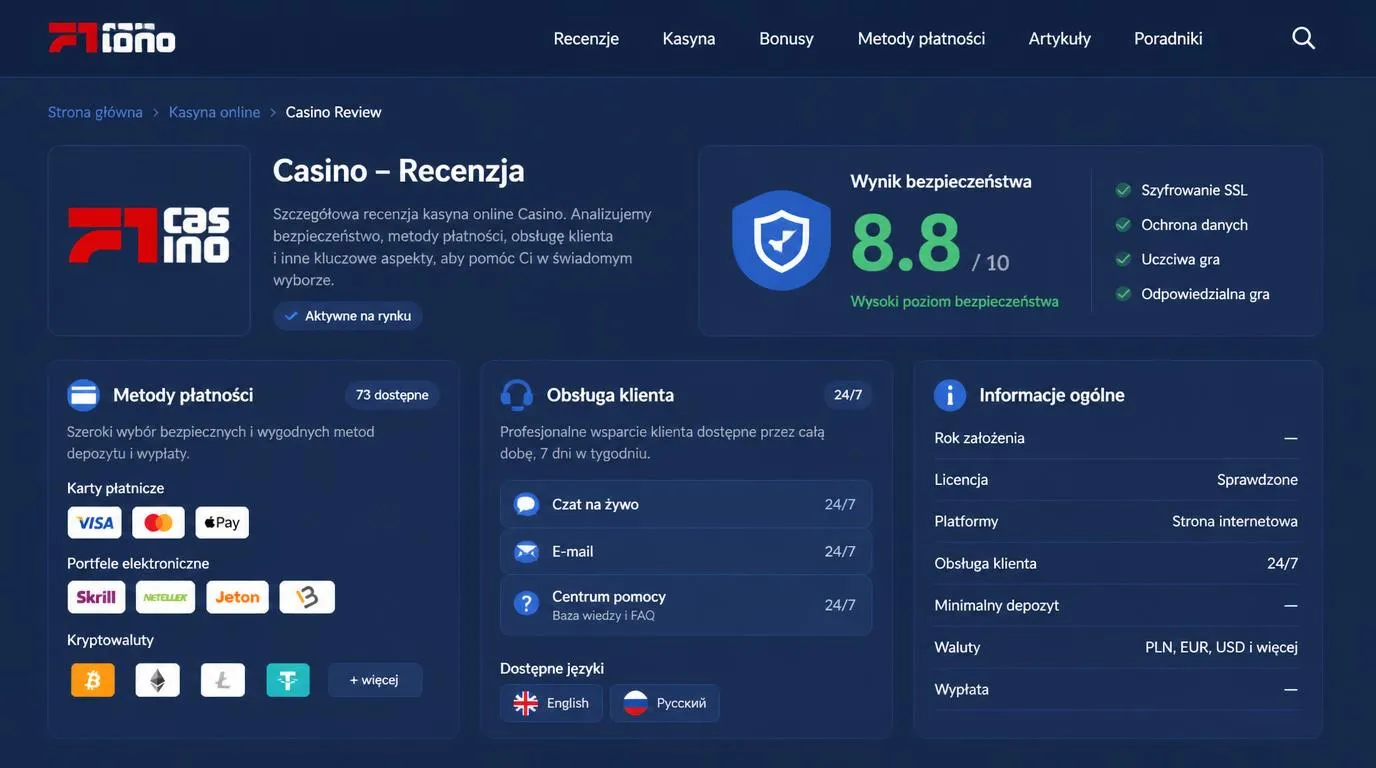This screenshot has width=1376, height=768.
Task: Click the Odpowiedzialna gra check item
Action: coord(1193,294)
